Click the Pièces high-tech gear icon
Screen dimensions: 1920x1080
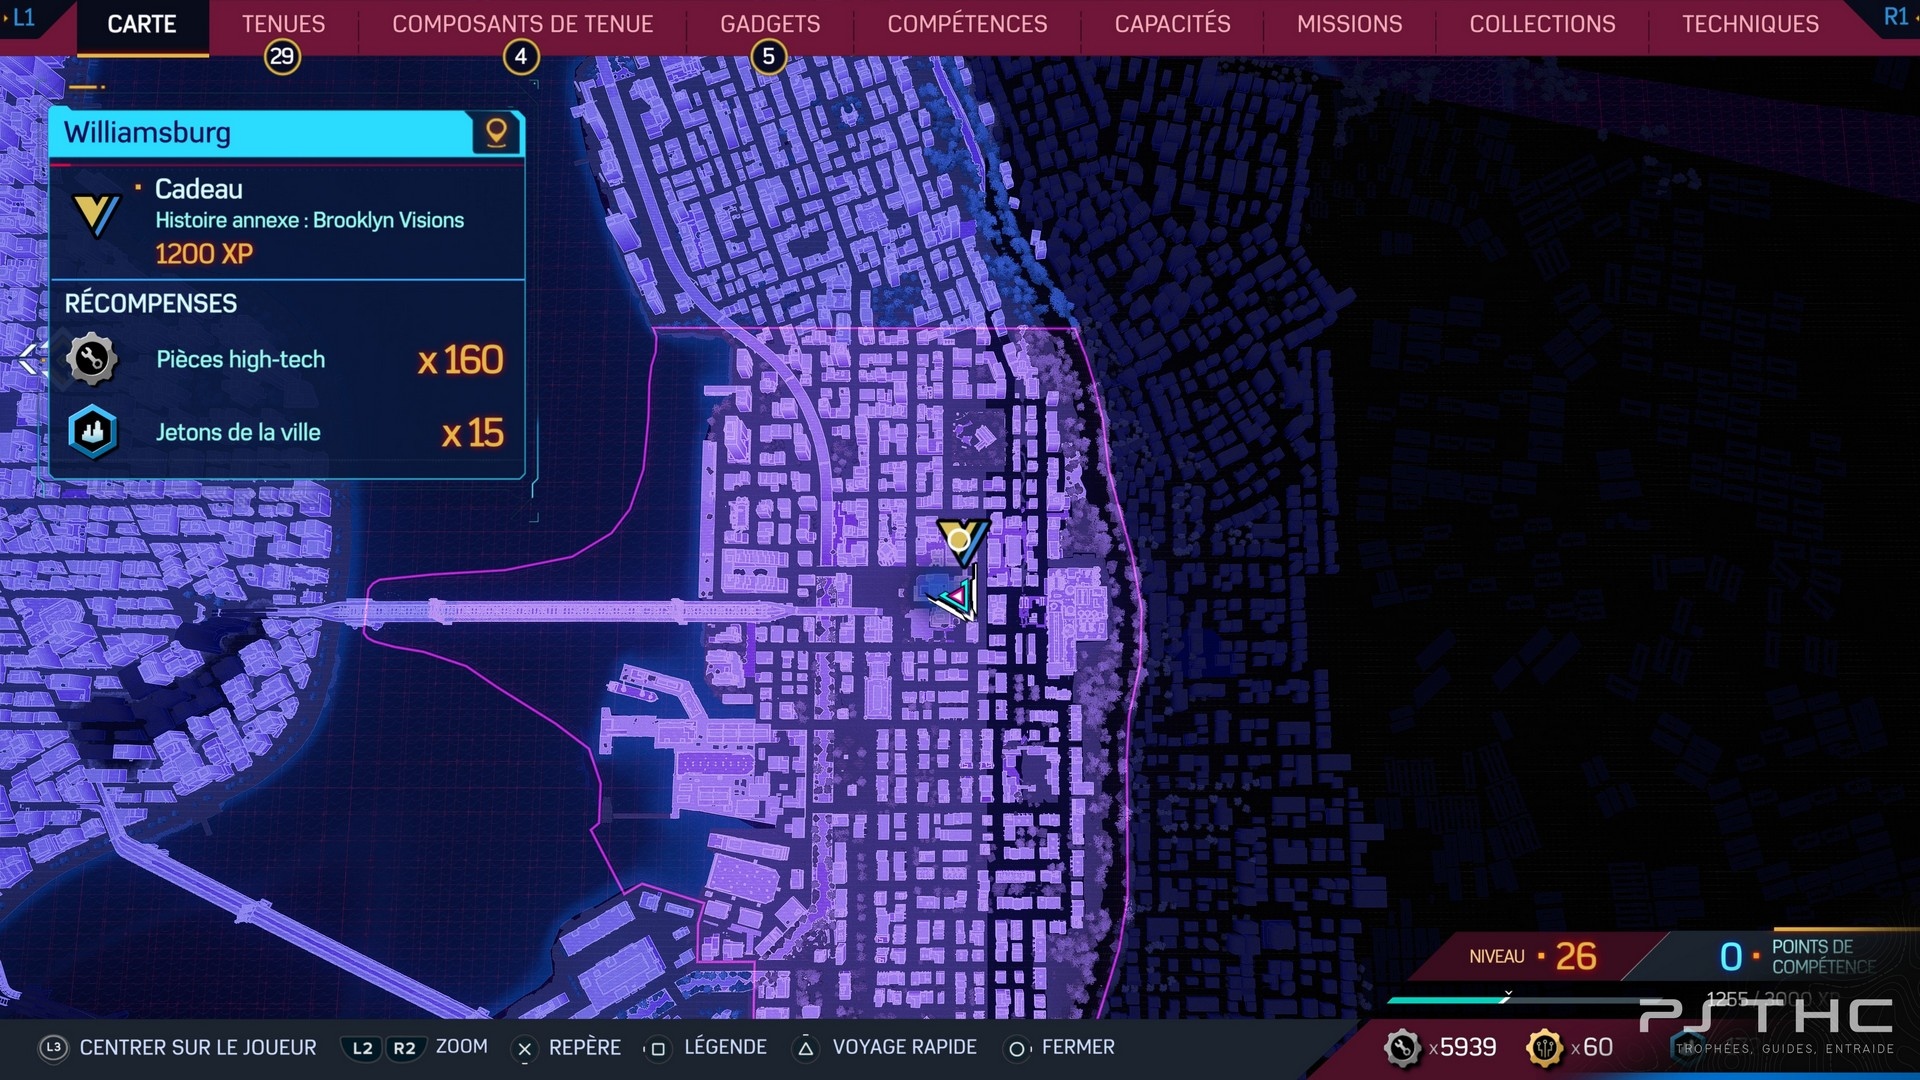[92, 358]
